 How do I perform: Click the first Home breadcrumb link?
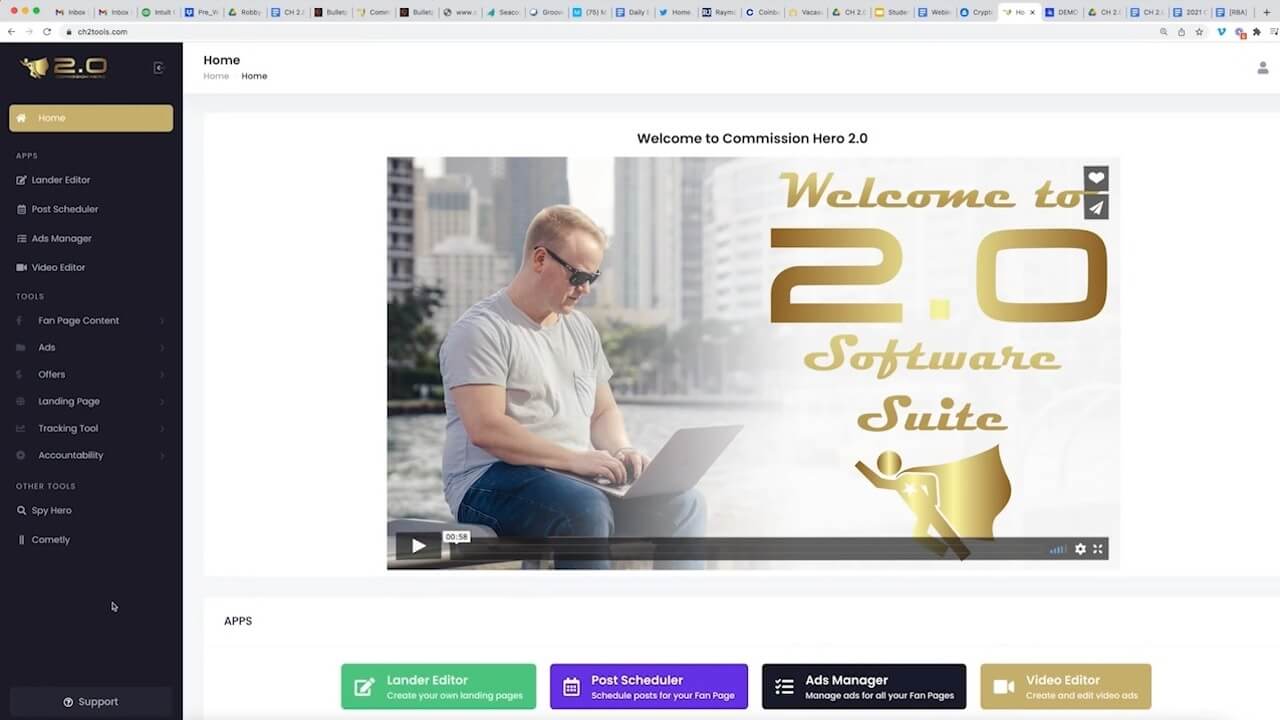coord(216,76)
